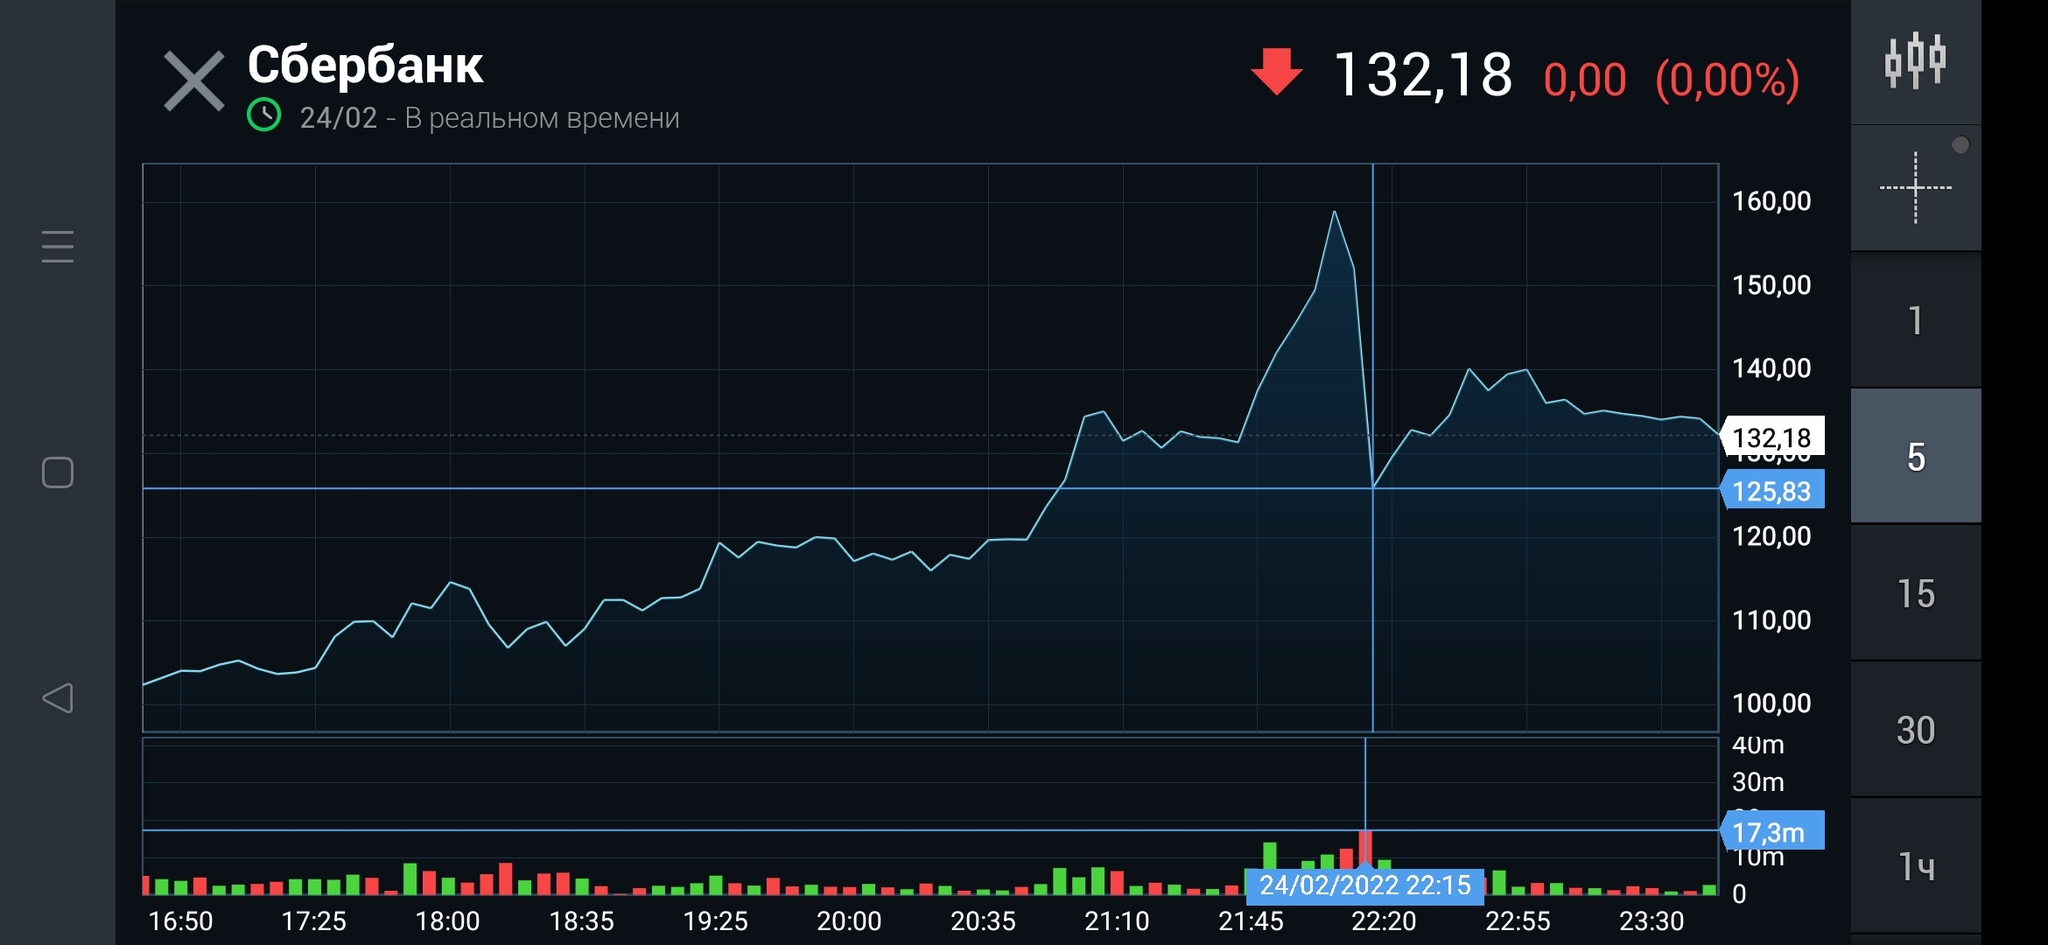This screenshot has height=945, width=2048.
Task: Click the 30m volume axis label
Action: (x=1758, y=782)
